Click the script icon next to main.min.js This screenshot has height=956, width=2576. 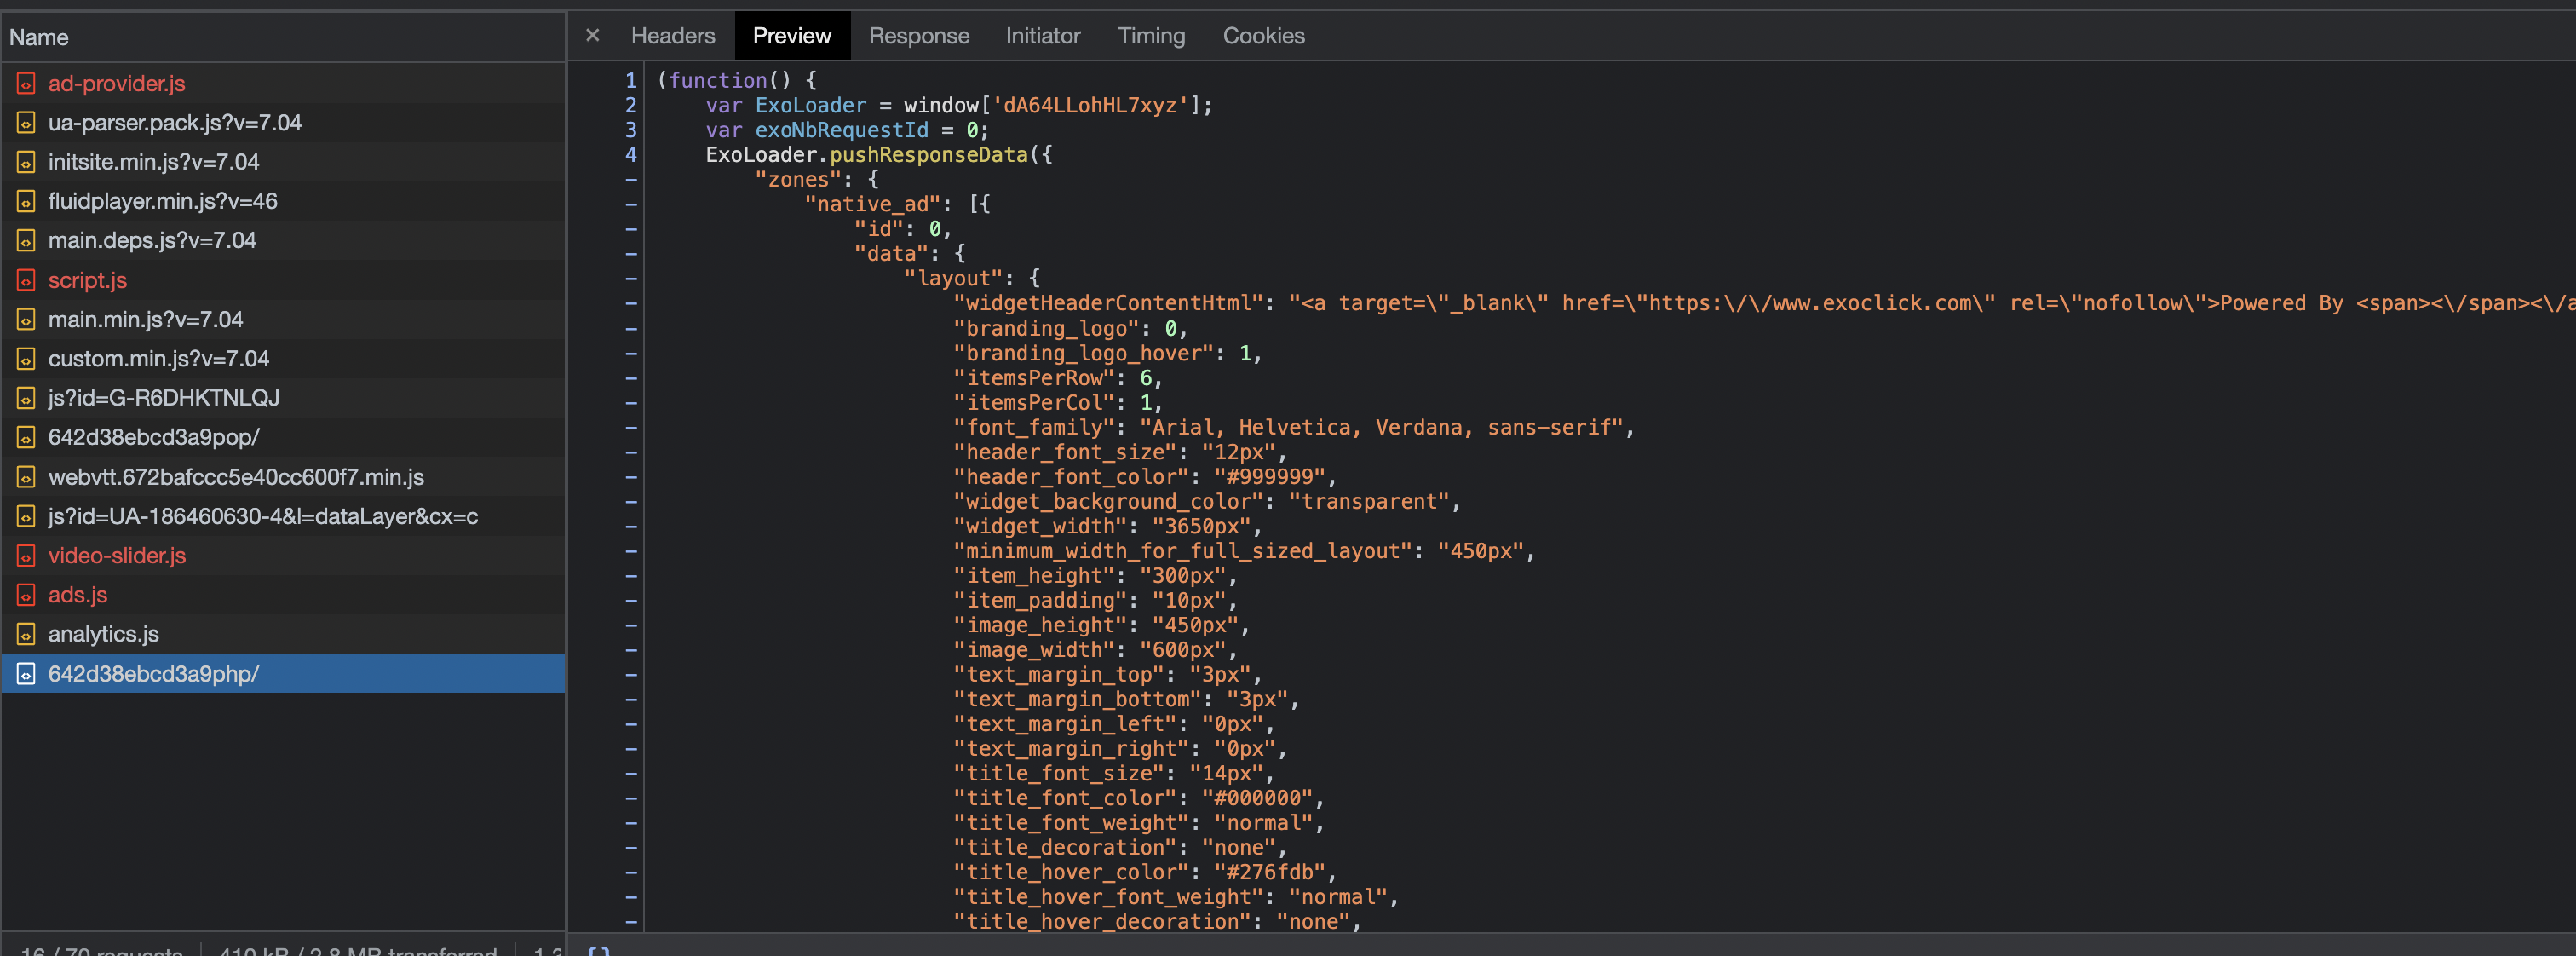coord(26,320)
